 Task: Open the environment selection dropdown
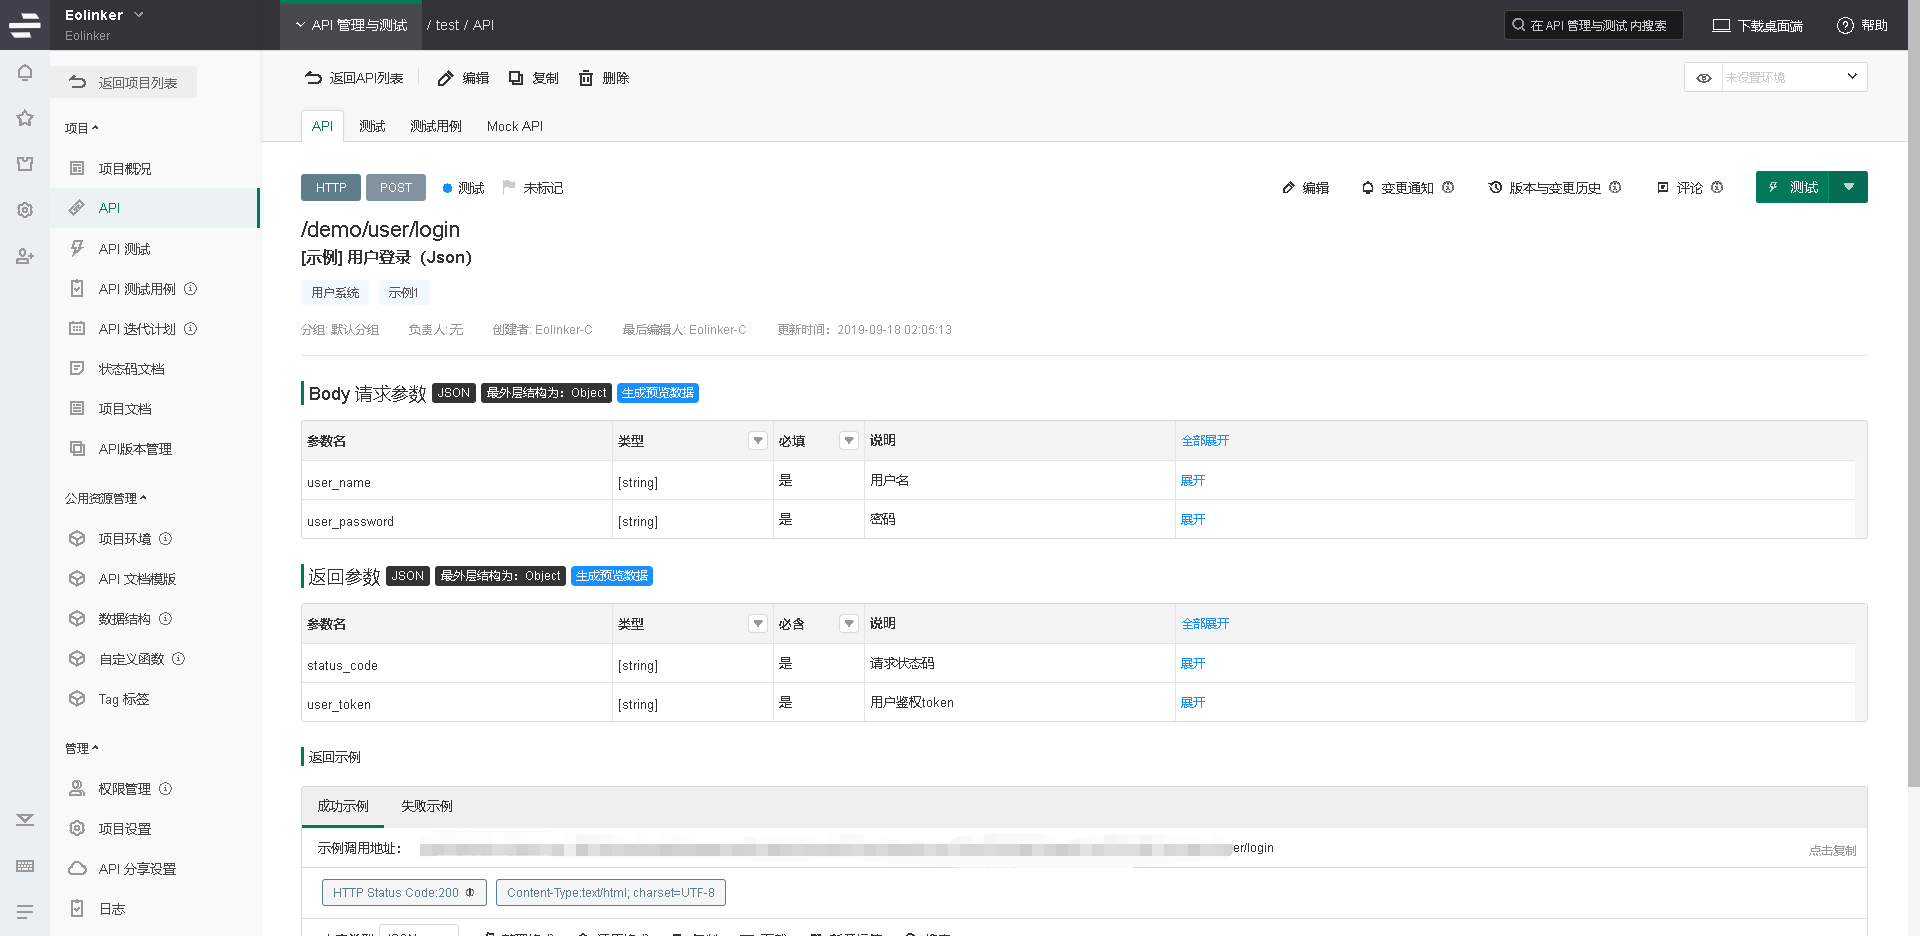point(1794,77)
